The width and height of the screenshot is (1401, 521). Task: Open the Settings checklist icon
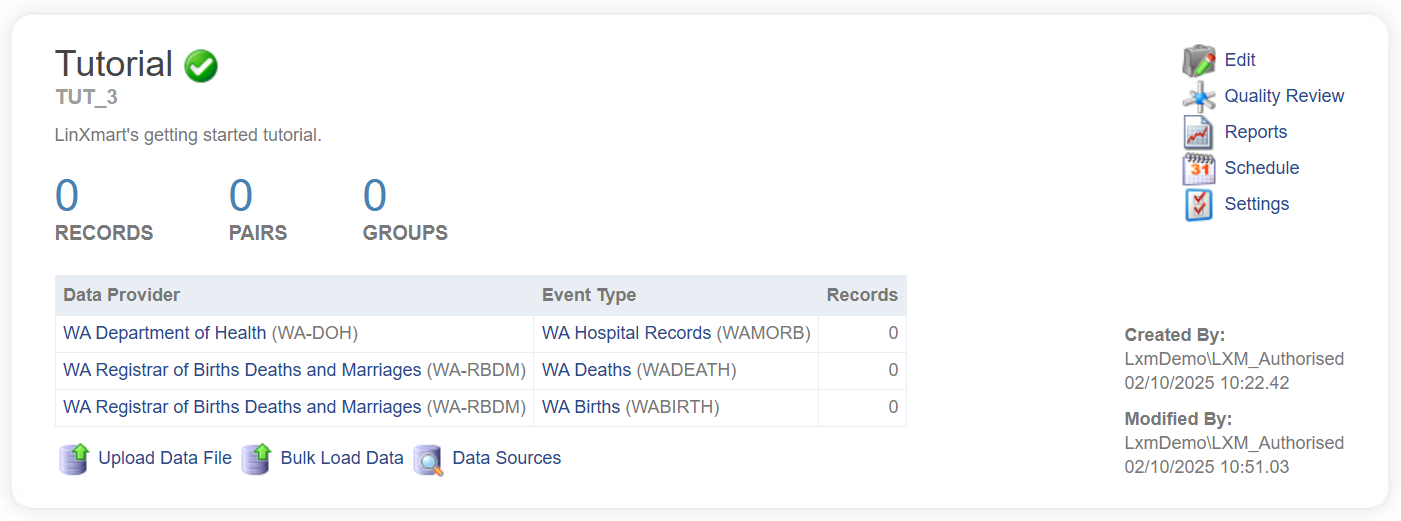(x=1198, y=205)
